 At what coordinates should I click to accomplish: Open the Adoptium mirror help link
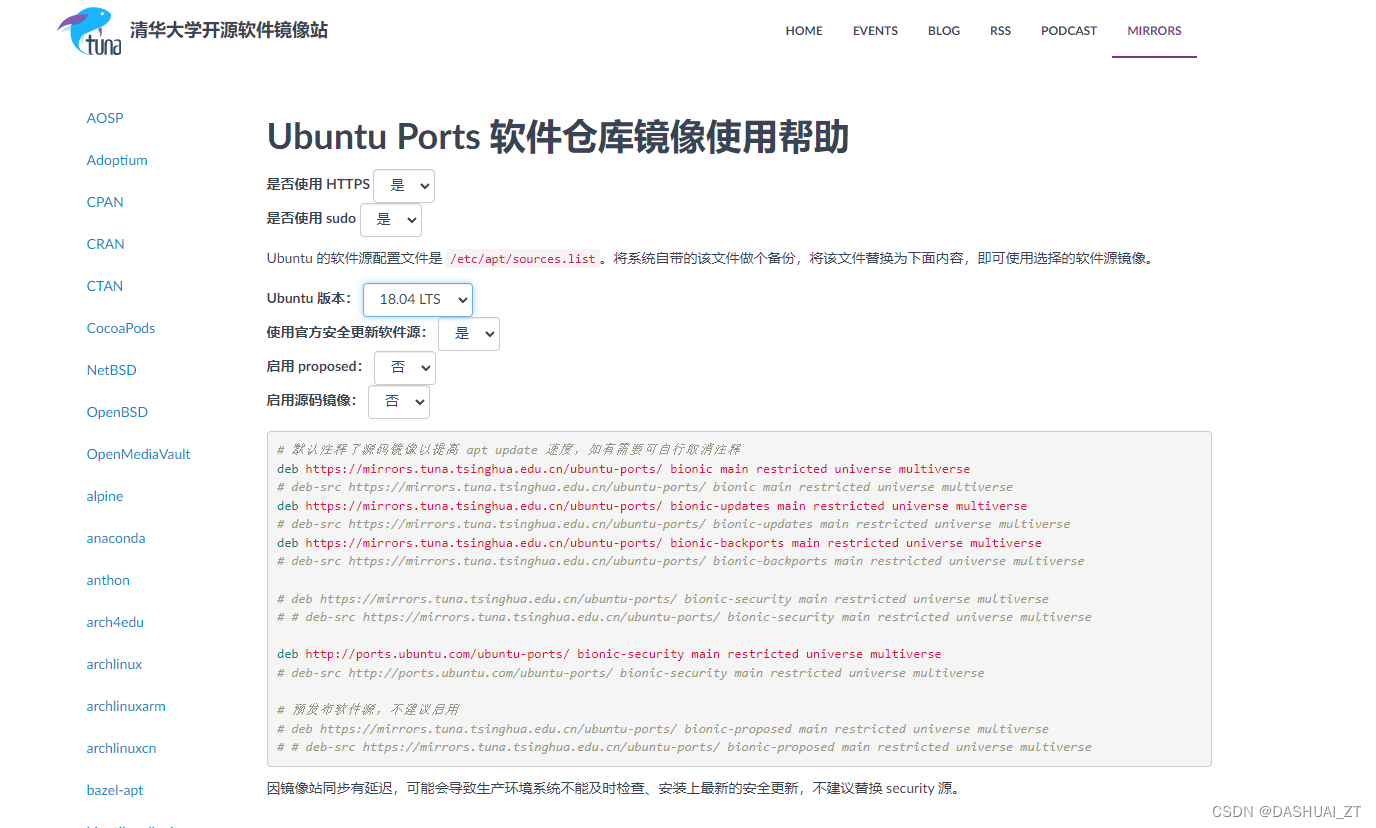117,160
